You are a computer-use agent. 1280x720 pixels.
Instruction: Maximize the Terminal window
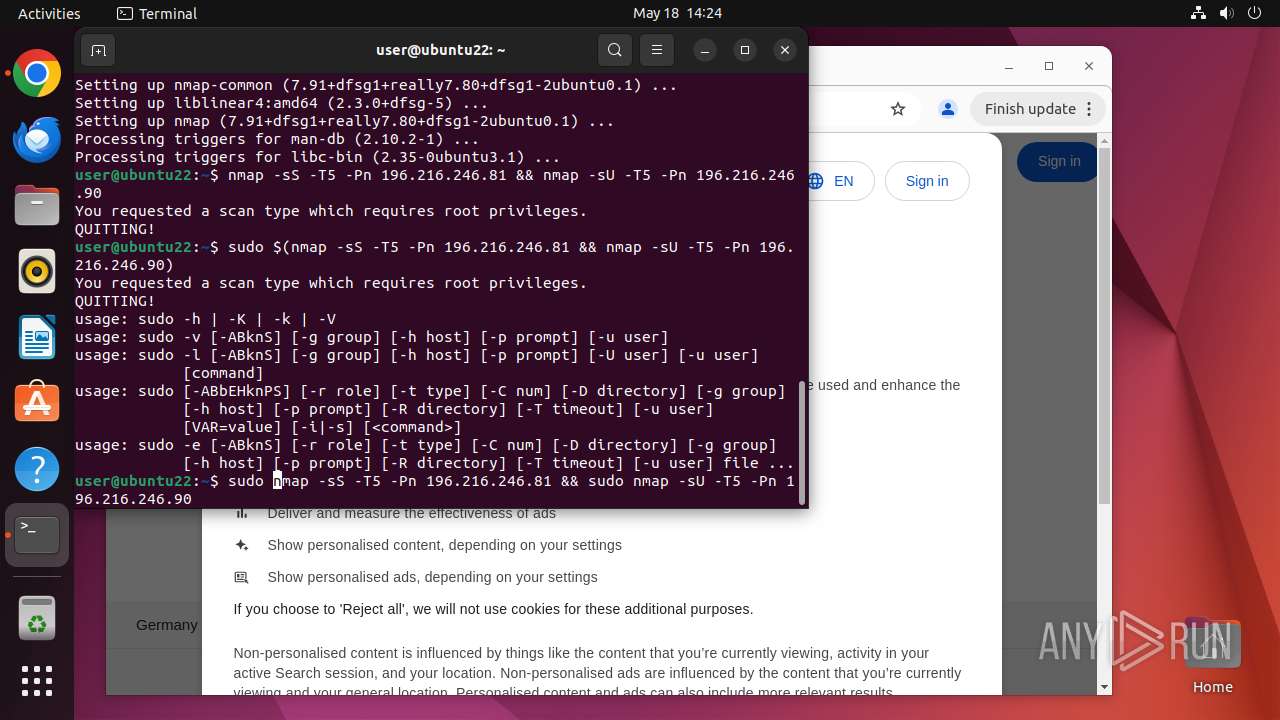point(745,50)
